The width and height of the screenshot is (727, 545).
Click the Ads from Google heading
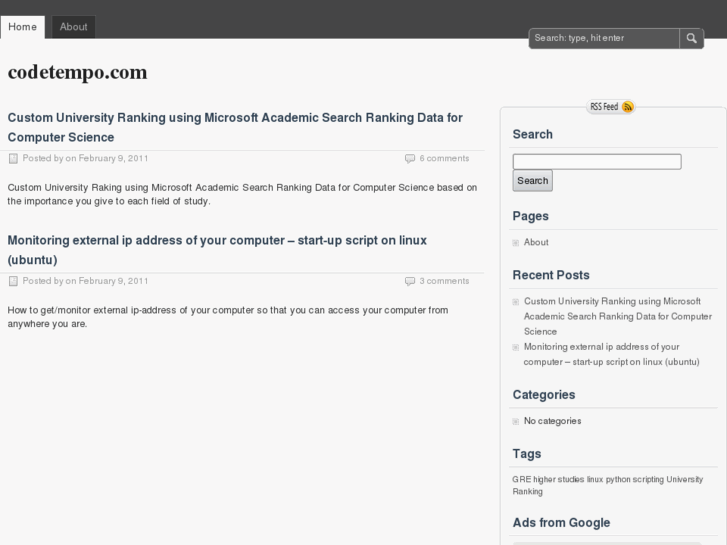click(561, 523)
